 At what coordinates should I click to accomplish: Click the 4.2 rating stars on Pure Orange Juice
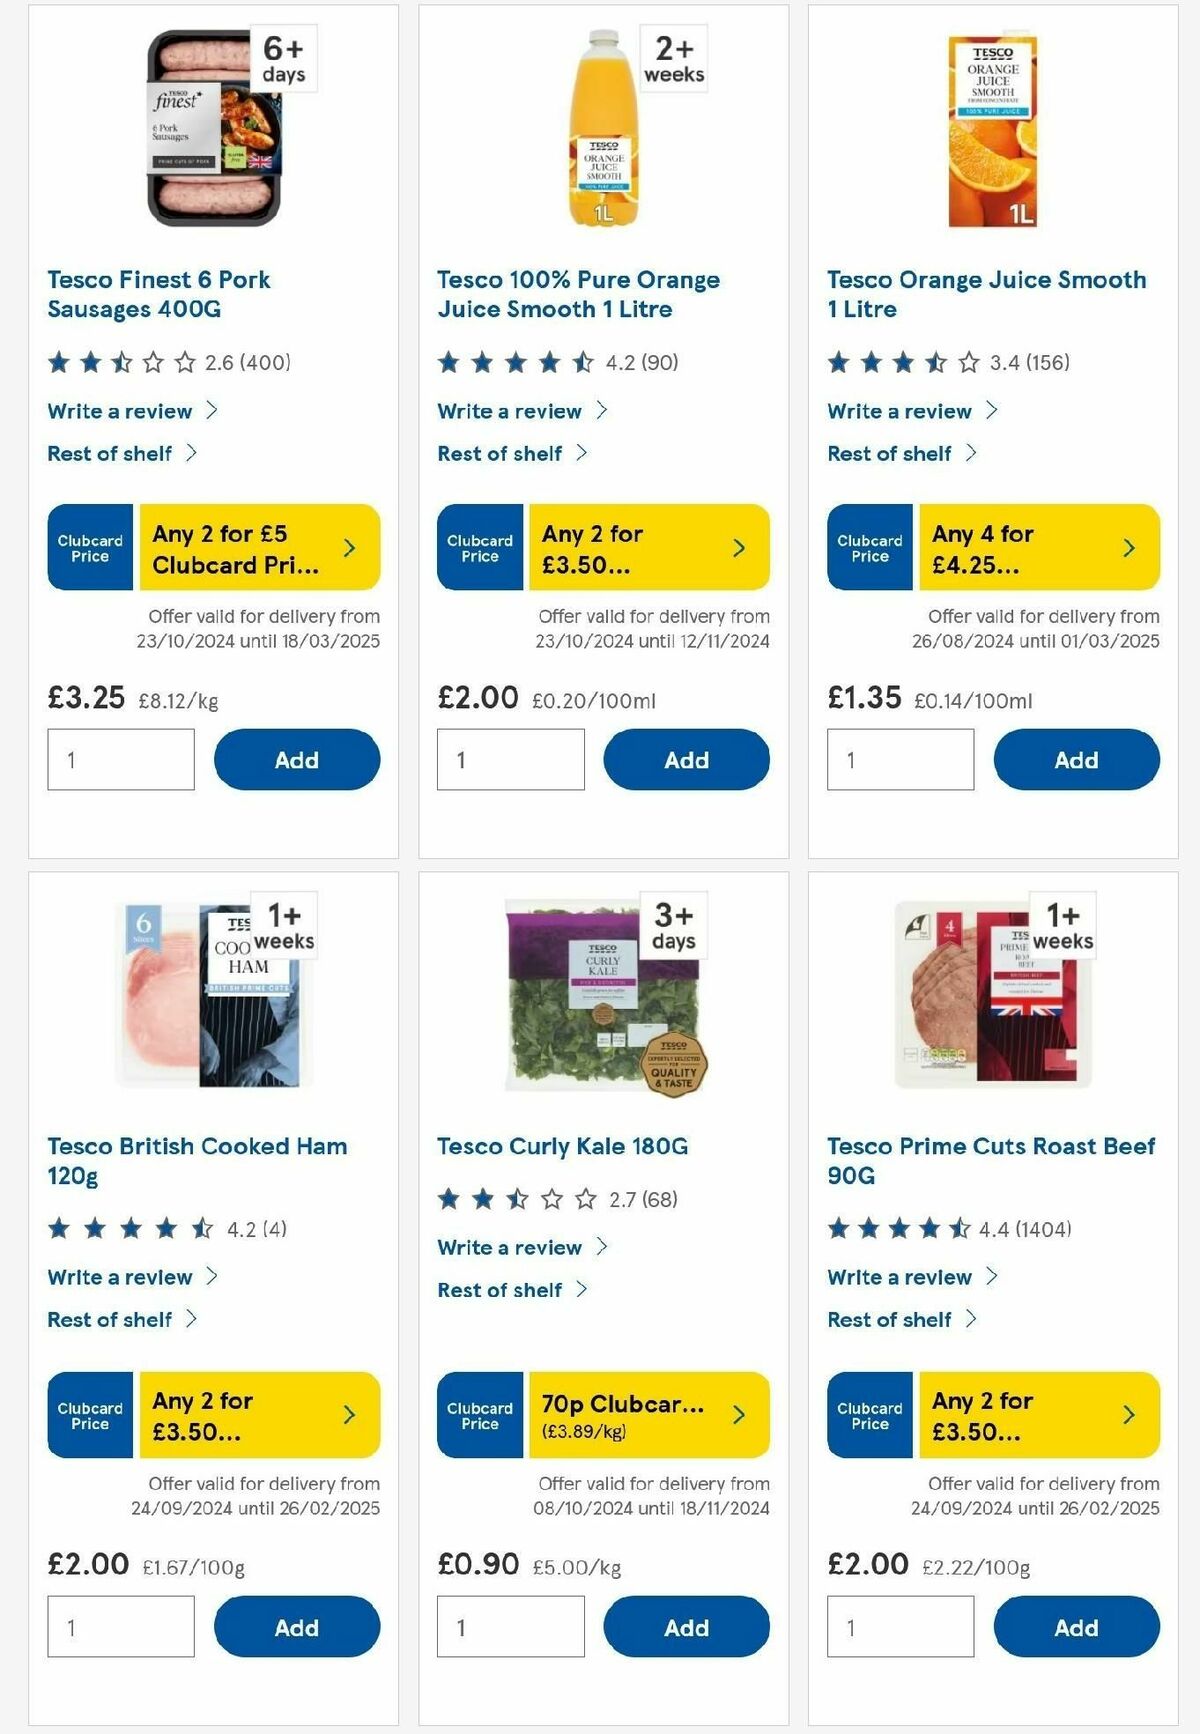[510, 365]
